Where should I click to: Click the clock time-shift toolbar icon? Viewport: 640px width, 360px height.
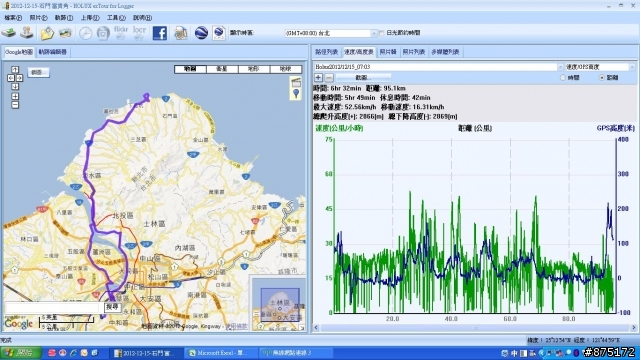pos(85,33)
